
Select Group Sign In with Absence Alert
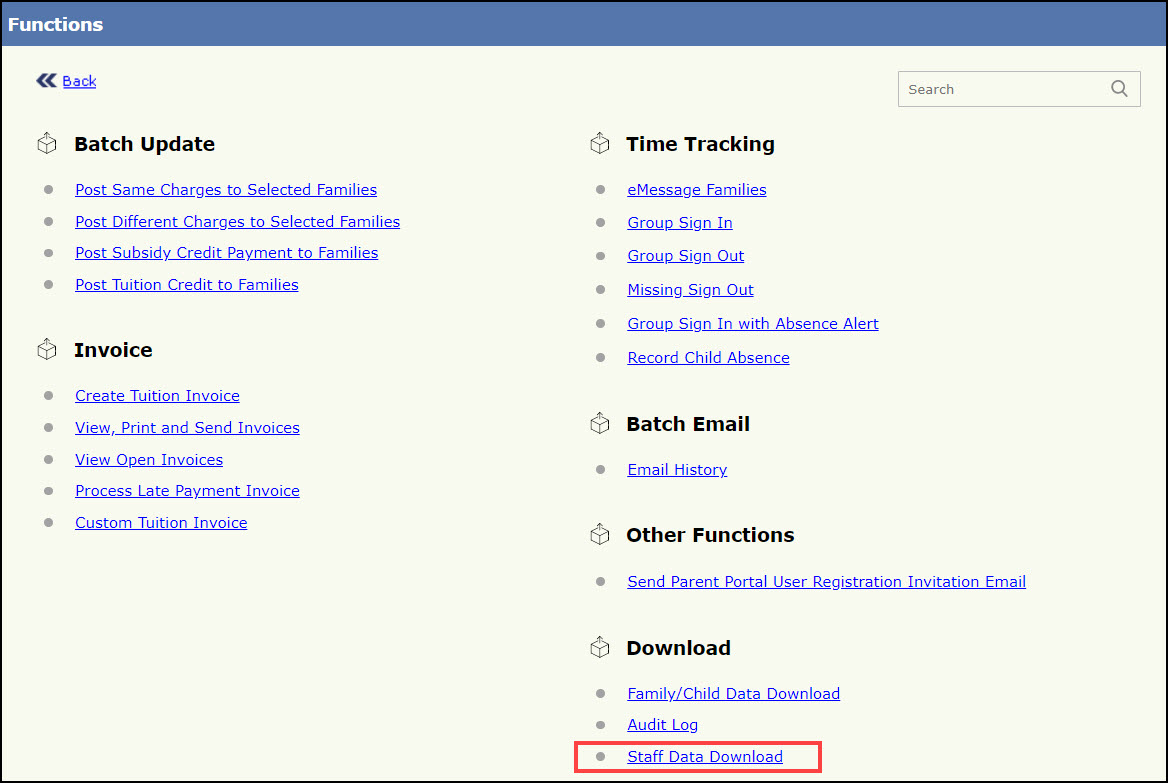(752, 324)
